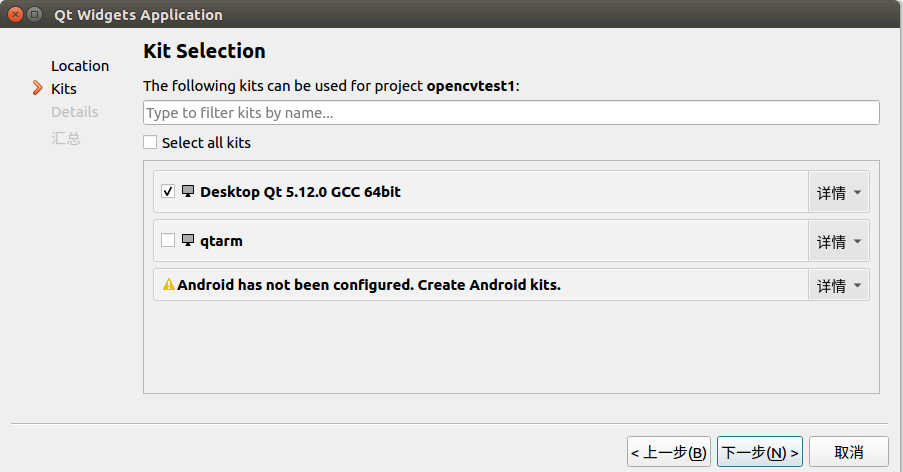Expand 详情 for the Android warning row
The height and width of the screenshot is (472, 903).
838,285
